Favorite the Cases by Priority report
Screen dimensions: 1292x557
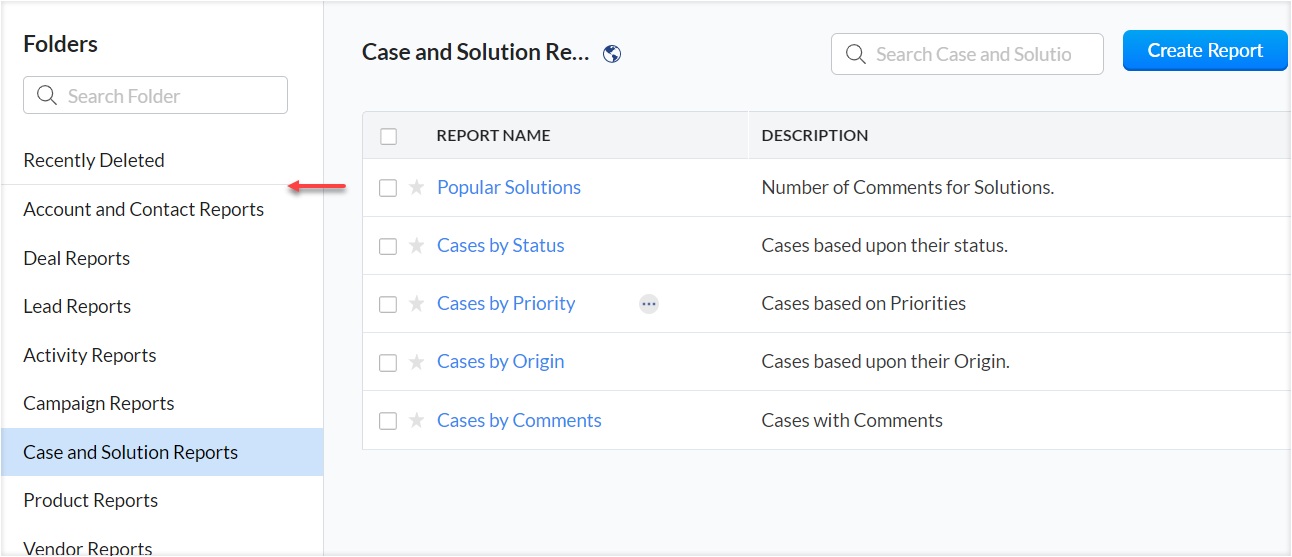pyautogui.click(x=417, y=304)
